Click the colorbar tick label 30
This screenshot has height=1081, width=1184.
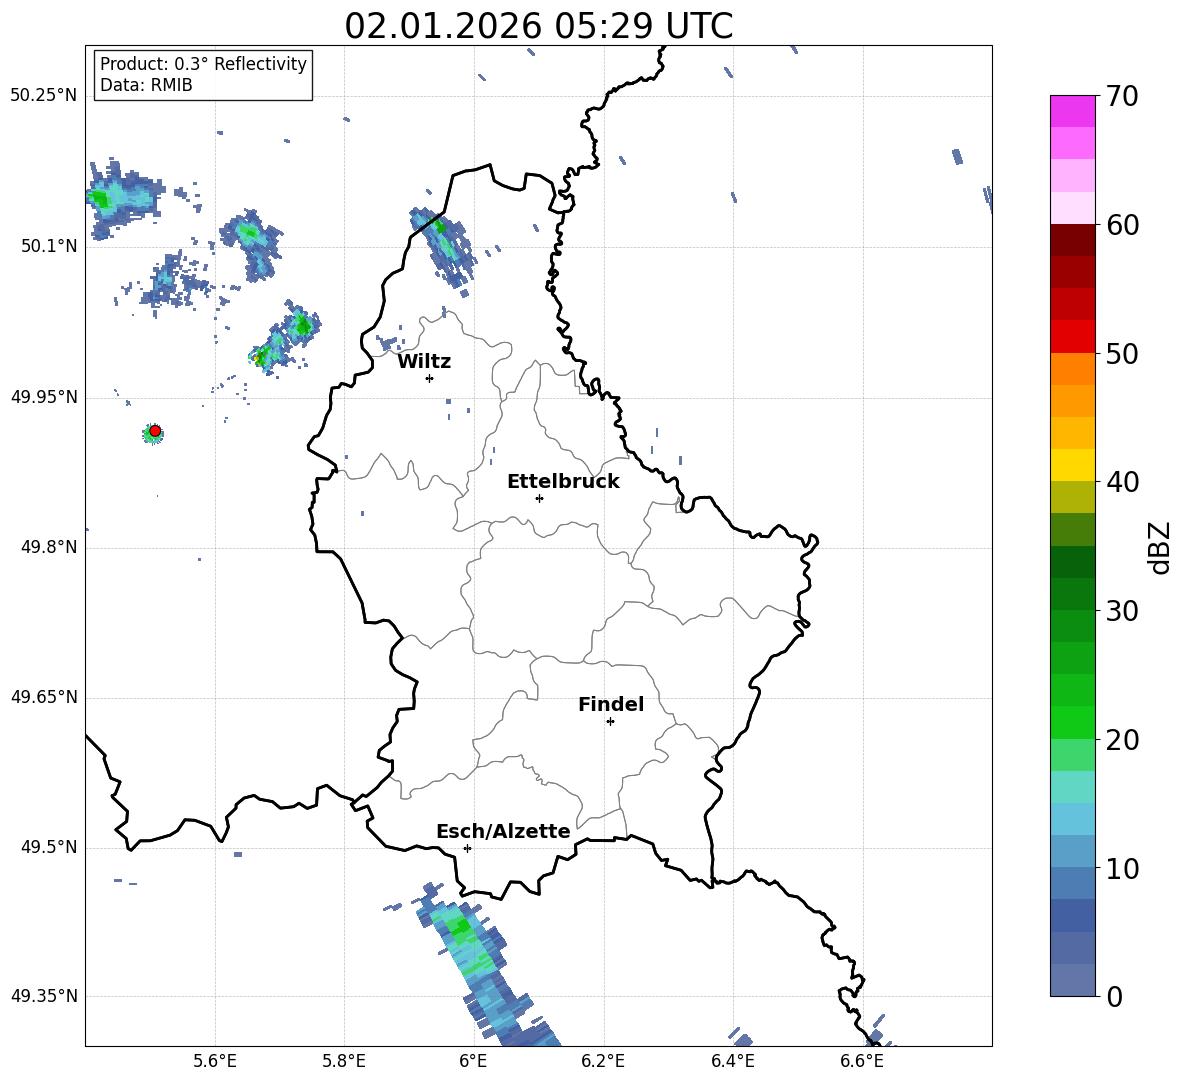1122,611
